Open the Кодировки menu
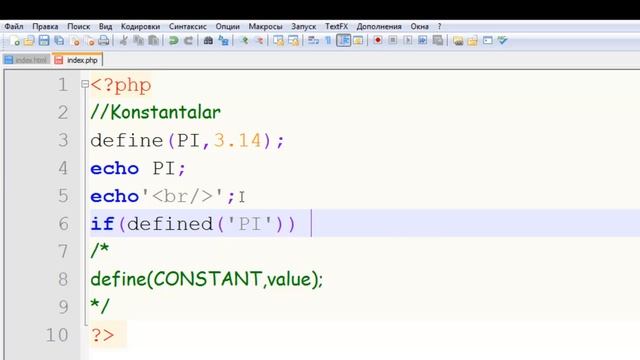The height and width of the screenshot is (360, 640). tap(140, 27)
